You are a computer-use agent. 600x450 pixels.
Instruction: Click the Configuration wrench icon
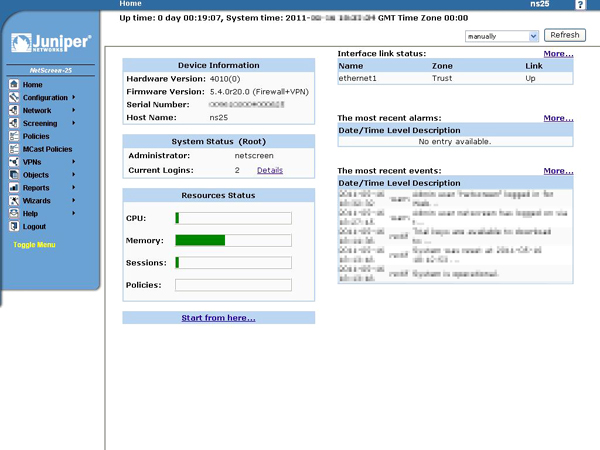coord(14,97)
